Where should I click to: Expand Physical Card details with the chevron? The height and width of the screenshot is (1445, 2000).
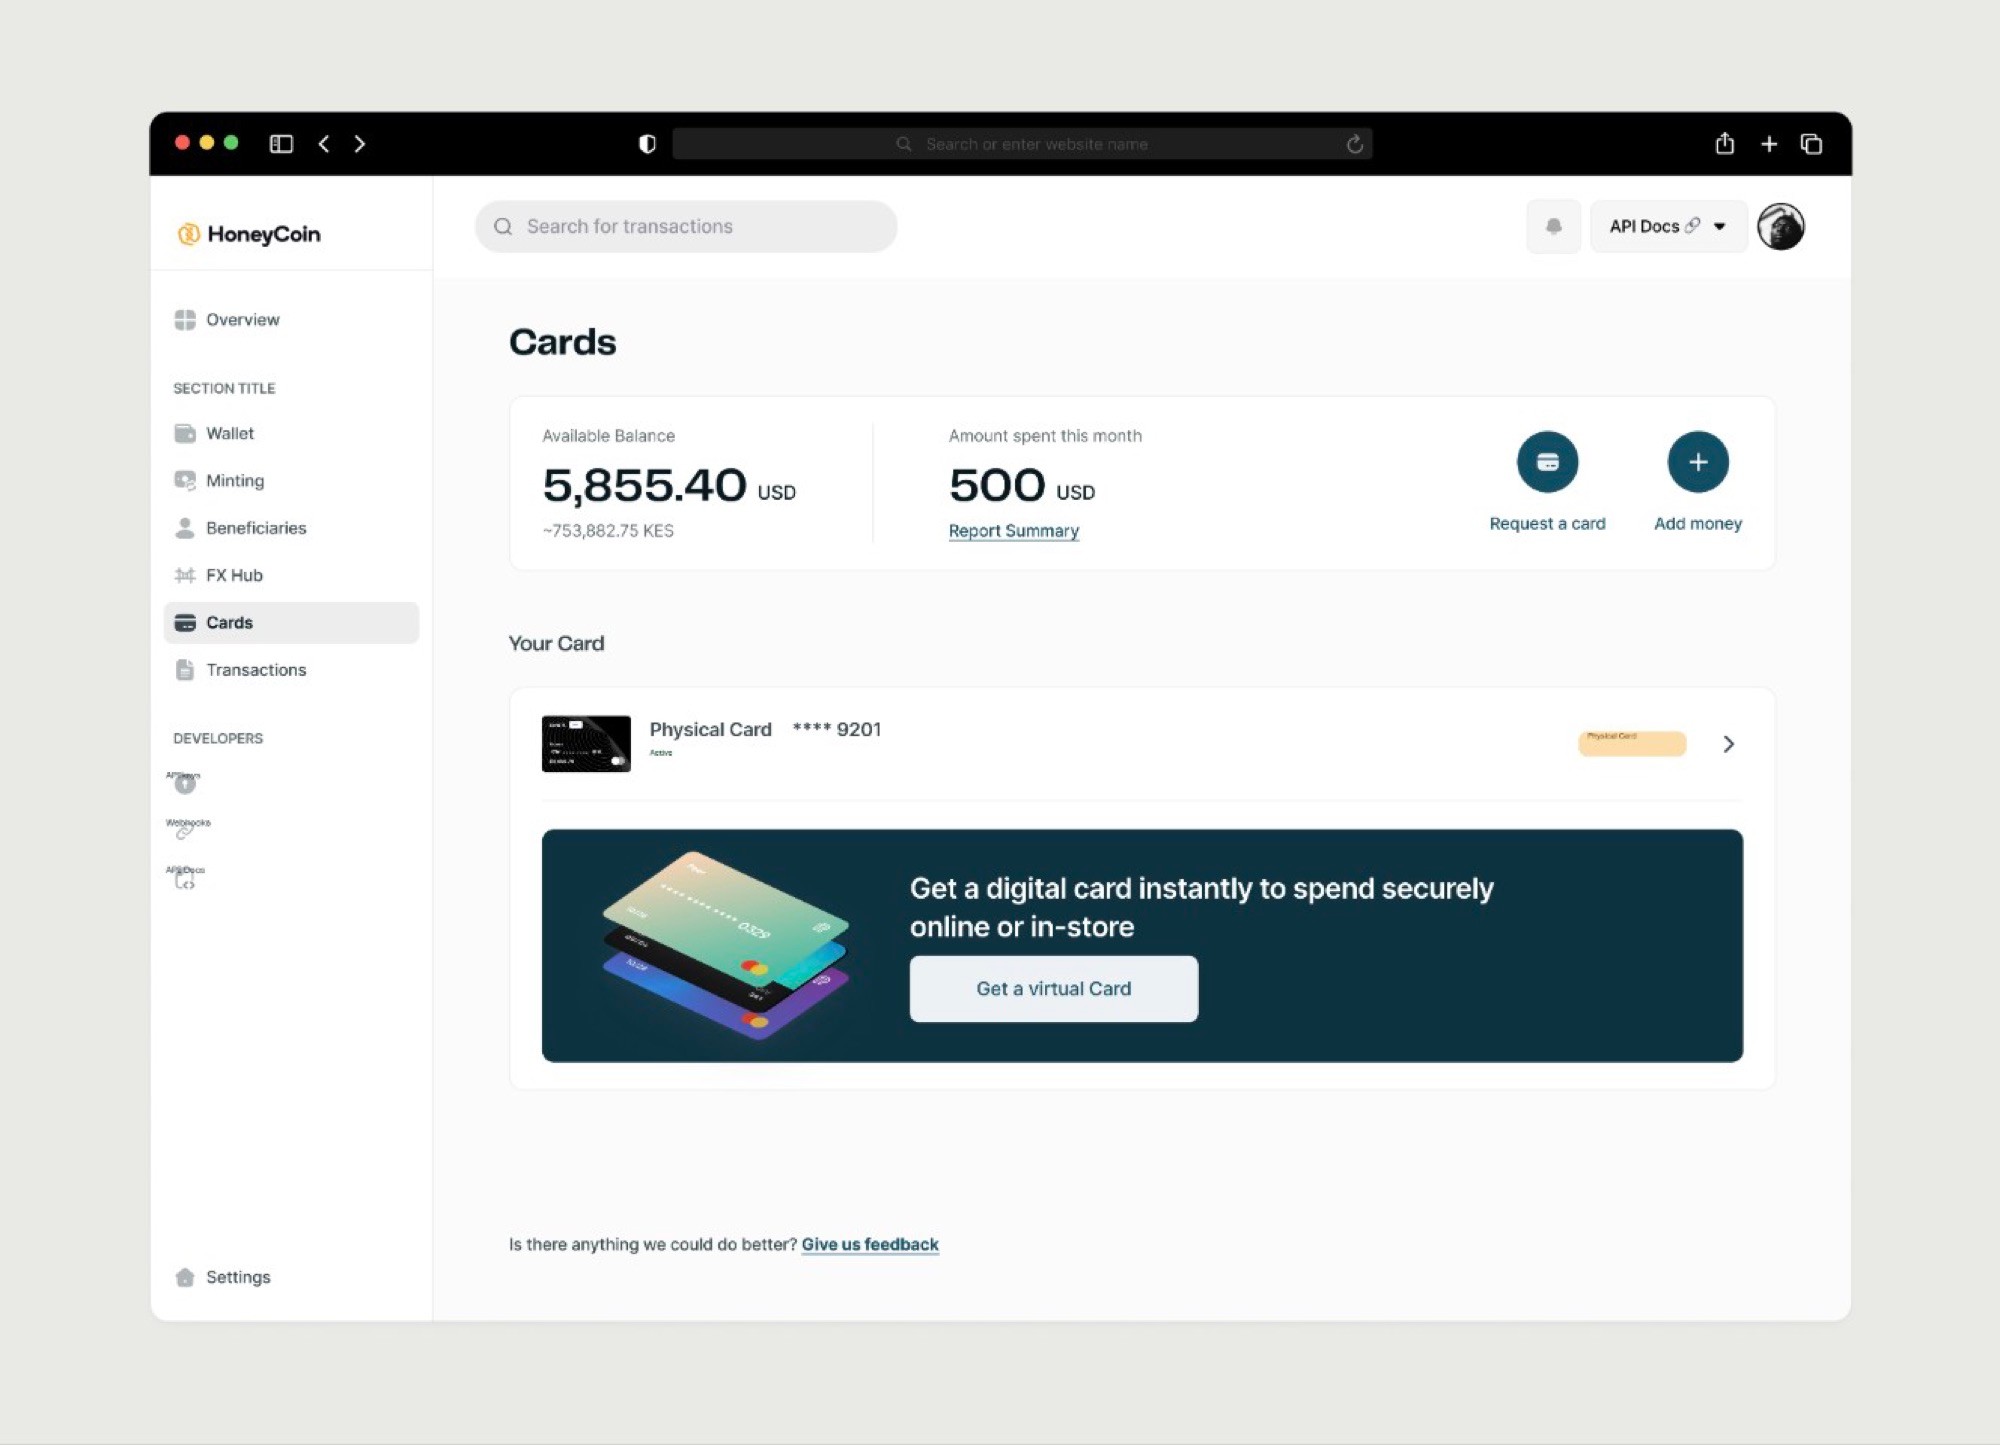[x=1728, y=744]
